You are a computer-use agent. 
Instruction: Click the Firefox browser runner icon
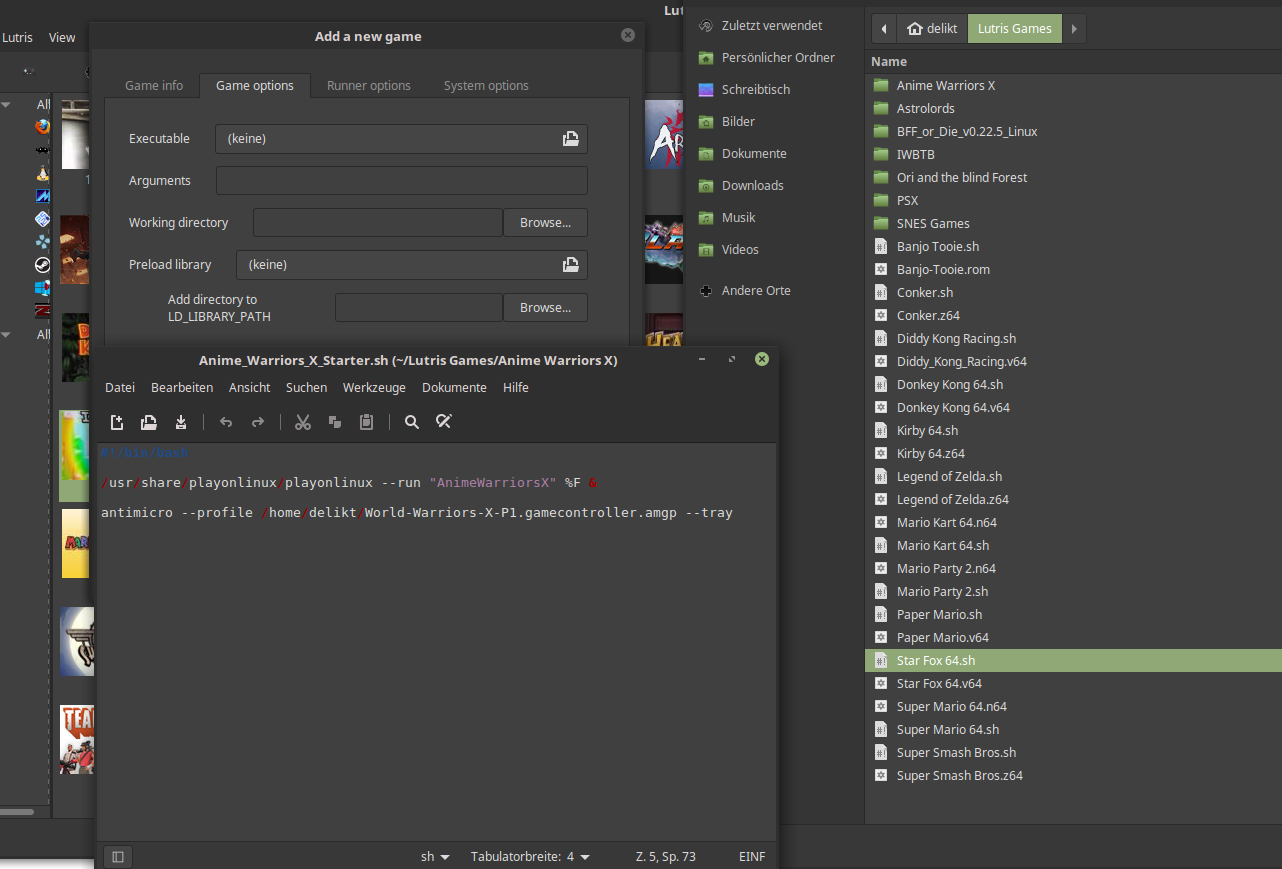(x=42, y=127)
